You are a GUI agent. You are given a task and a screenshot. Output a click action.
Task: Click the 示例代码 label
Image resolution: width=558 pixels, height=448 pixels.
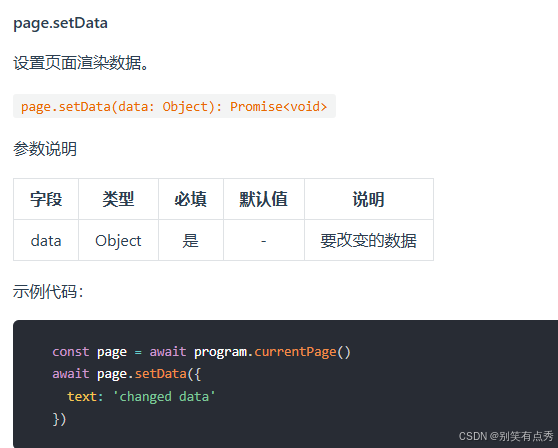(48, 291)
